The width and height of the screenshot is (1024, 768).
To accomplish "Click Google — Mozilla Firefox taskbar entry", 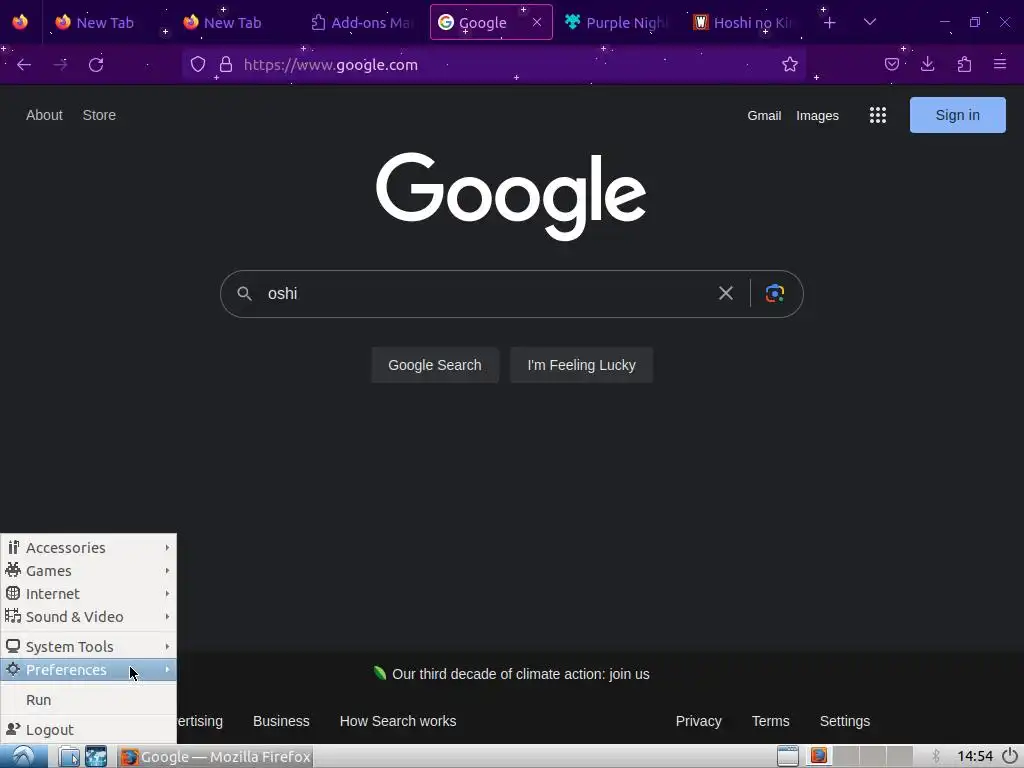I will coord(216,756).
